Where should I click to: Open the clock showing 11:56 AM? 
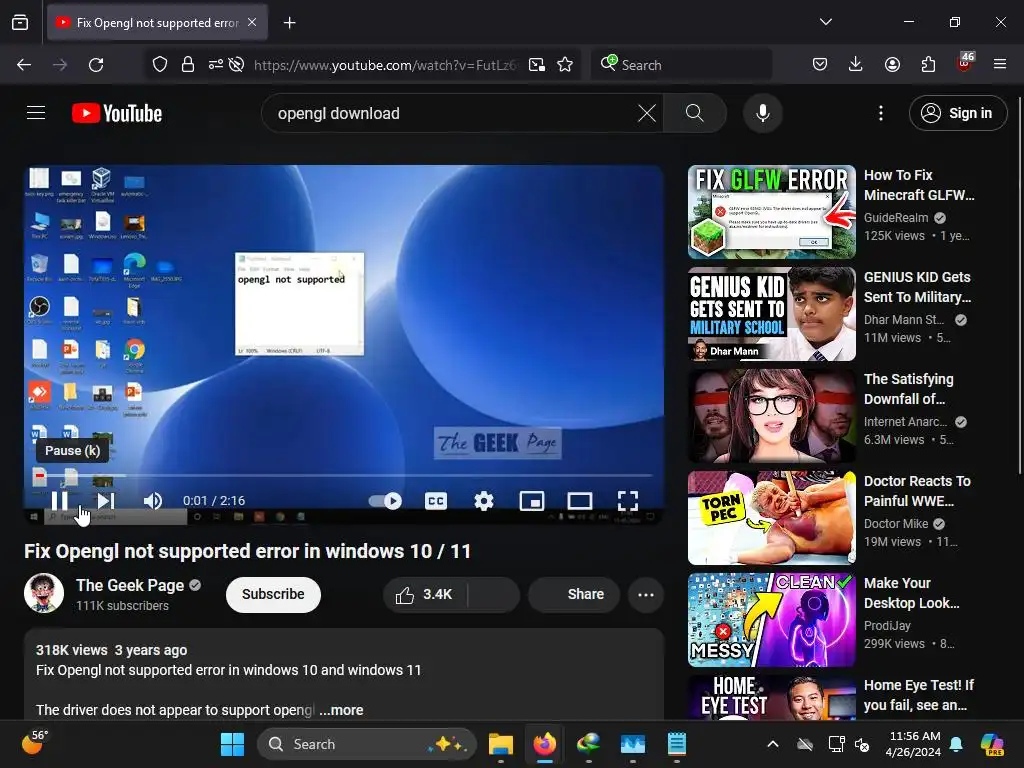tap(915, 744)
